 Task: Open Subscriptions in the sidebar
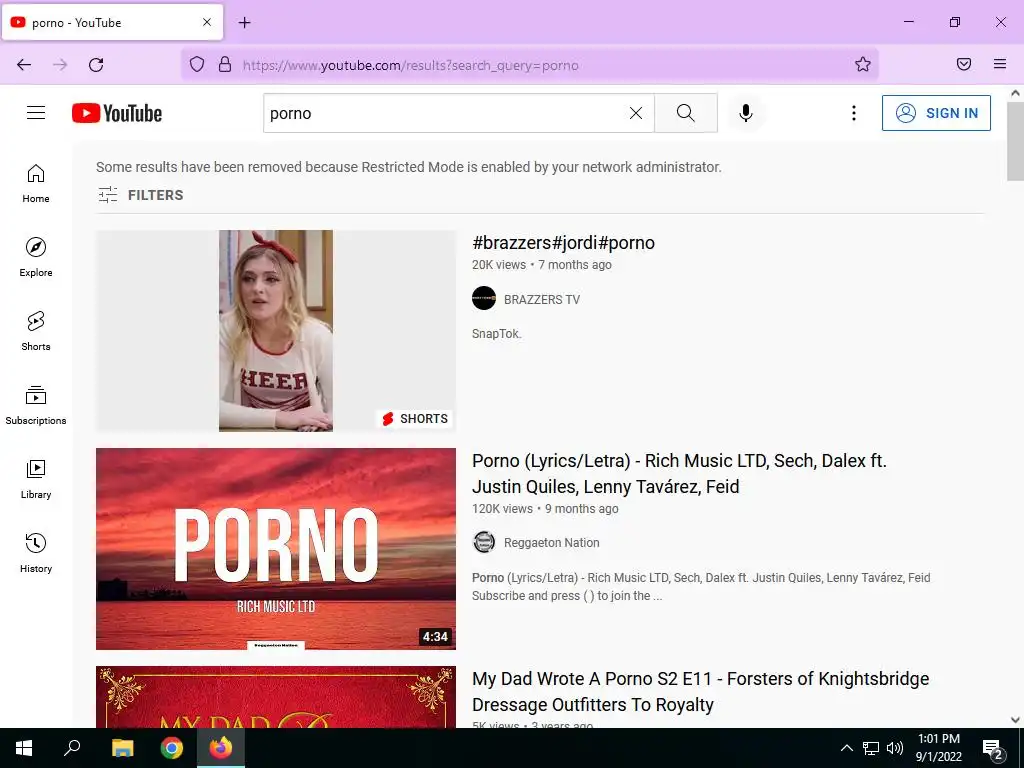point(36,406)
